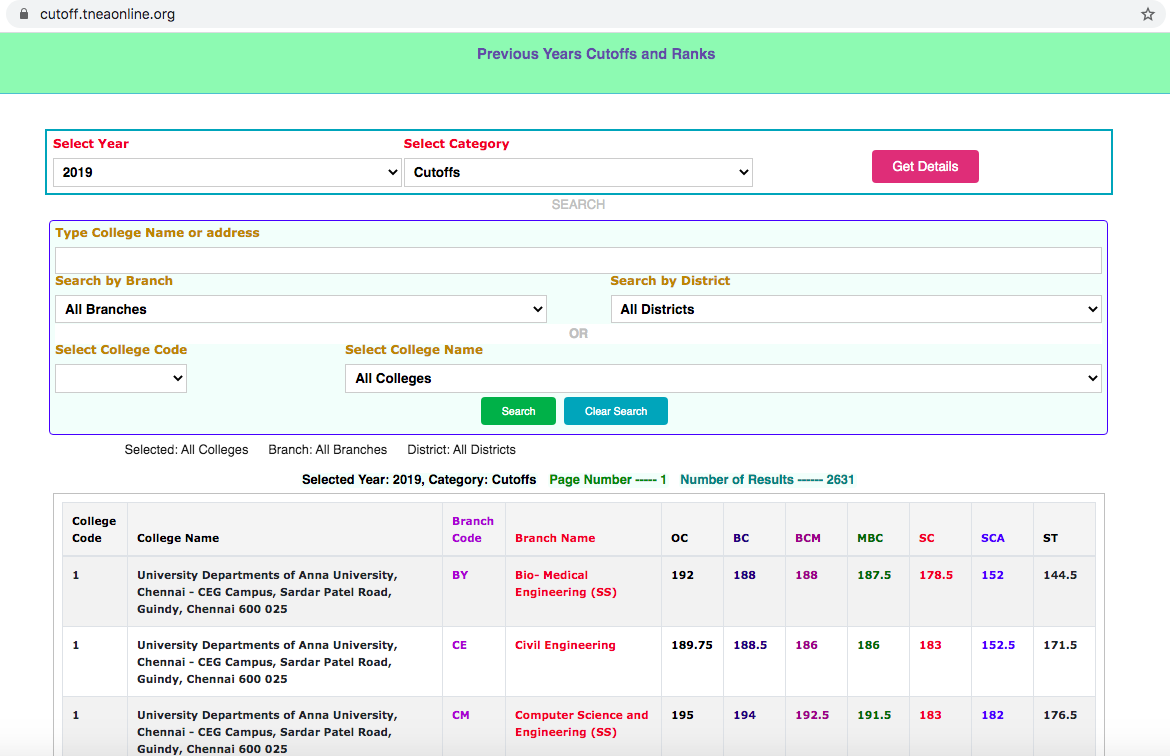Image resolution: width=1170 pixels, height=756 pixels.
Task: Click Bio- Medical Engineering (SS) branch name
Action: point(566,584)
